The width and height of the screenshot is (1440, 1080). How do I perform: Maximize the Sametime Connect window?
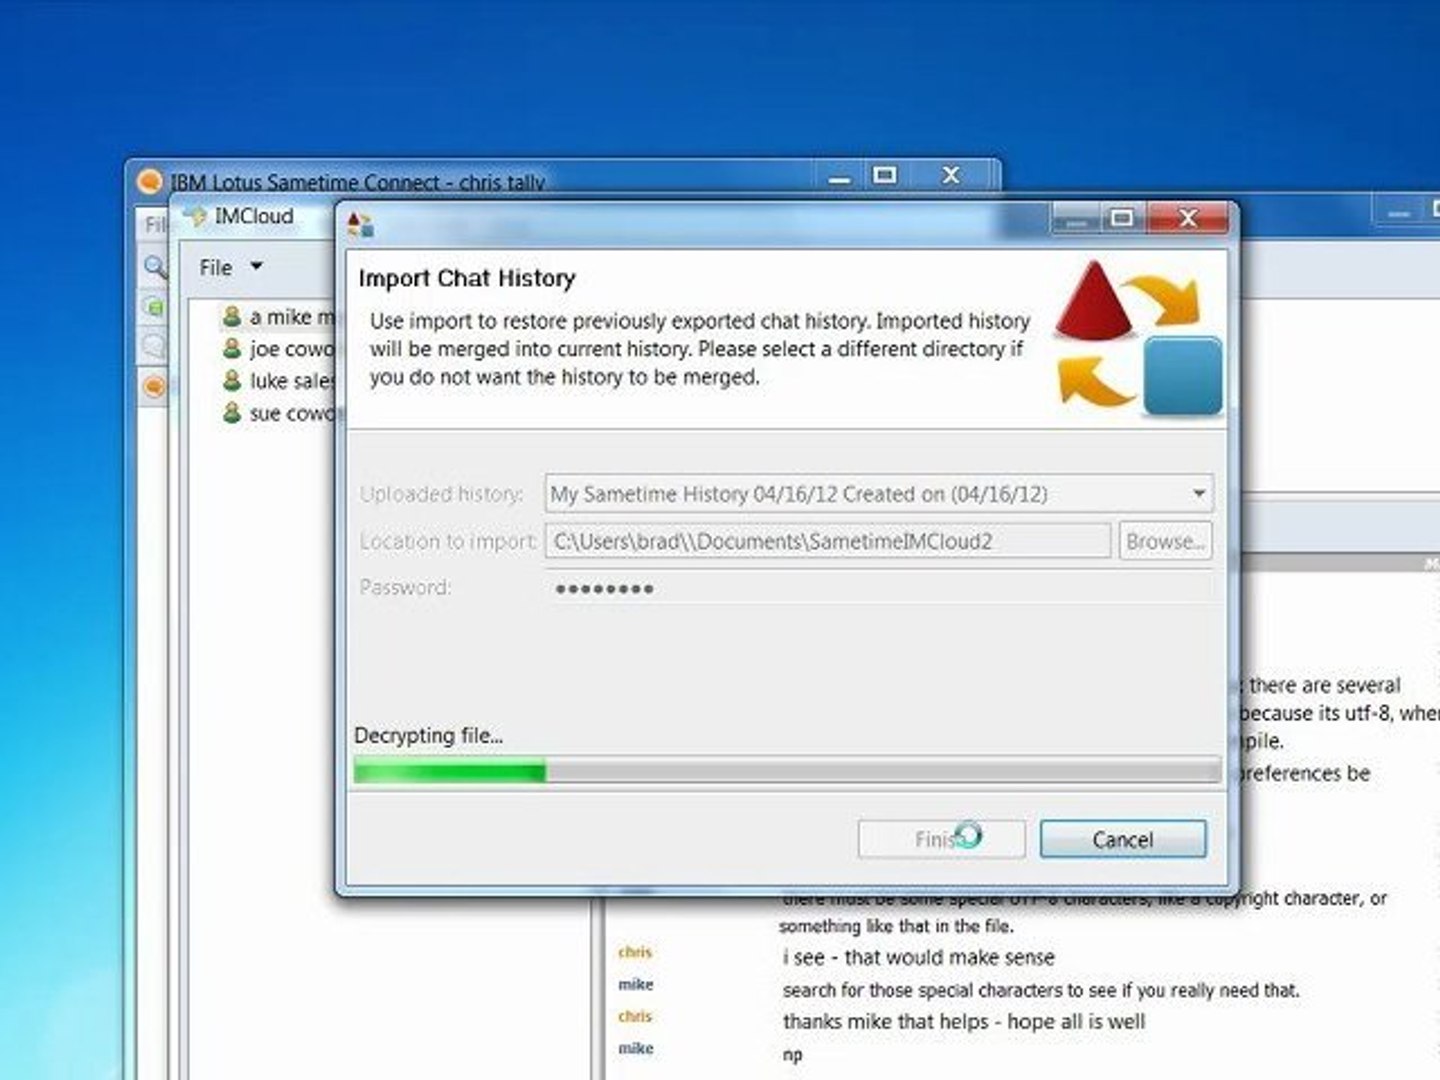[885, 176]
